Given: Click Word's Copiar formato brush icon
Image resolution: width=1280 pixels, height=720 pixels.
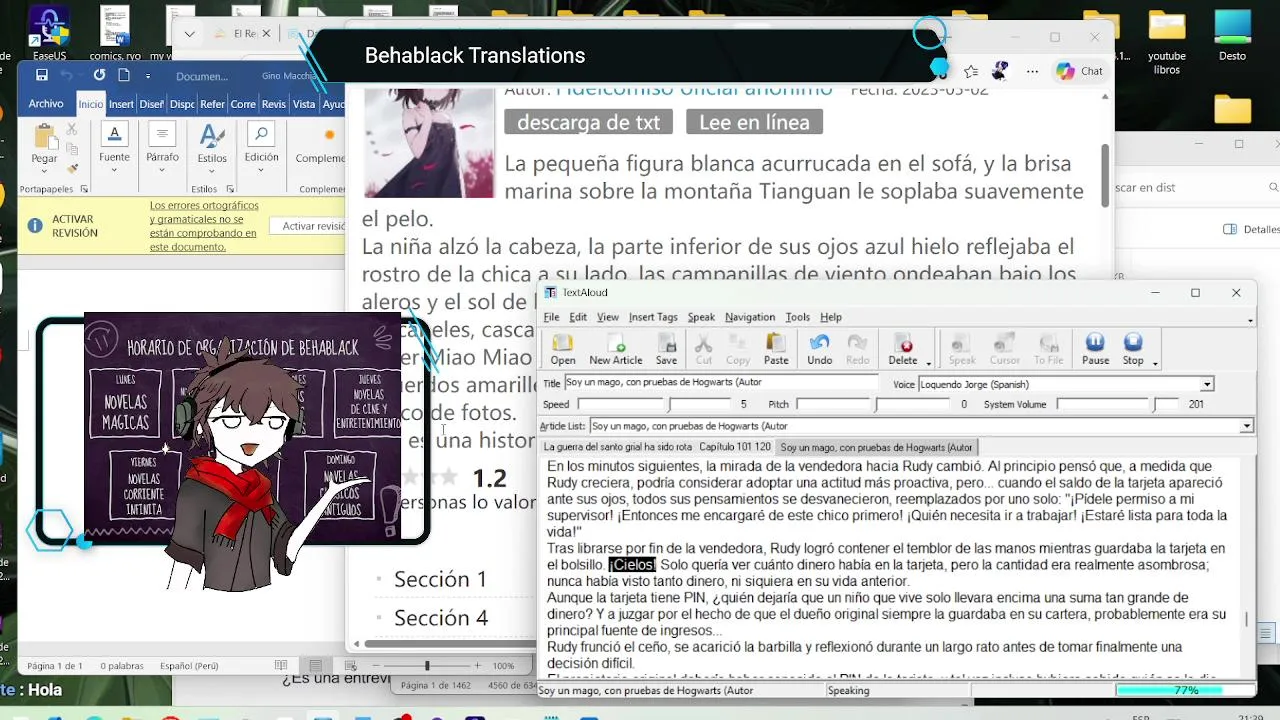Looking at the screenshot, I should coord(72,167).
